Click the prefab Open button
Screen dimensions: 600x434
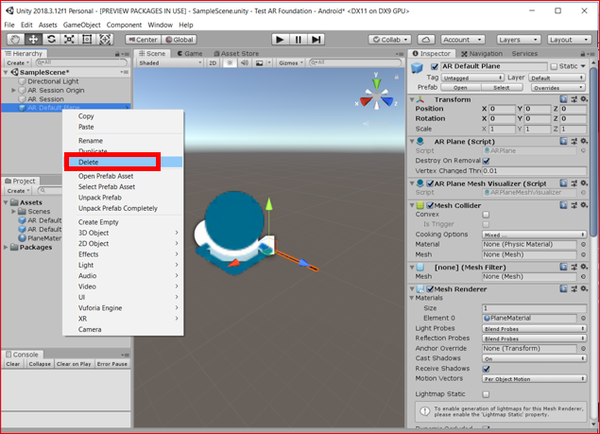[460, 88]
